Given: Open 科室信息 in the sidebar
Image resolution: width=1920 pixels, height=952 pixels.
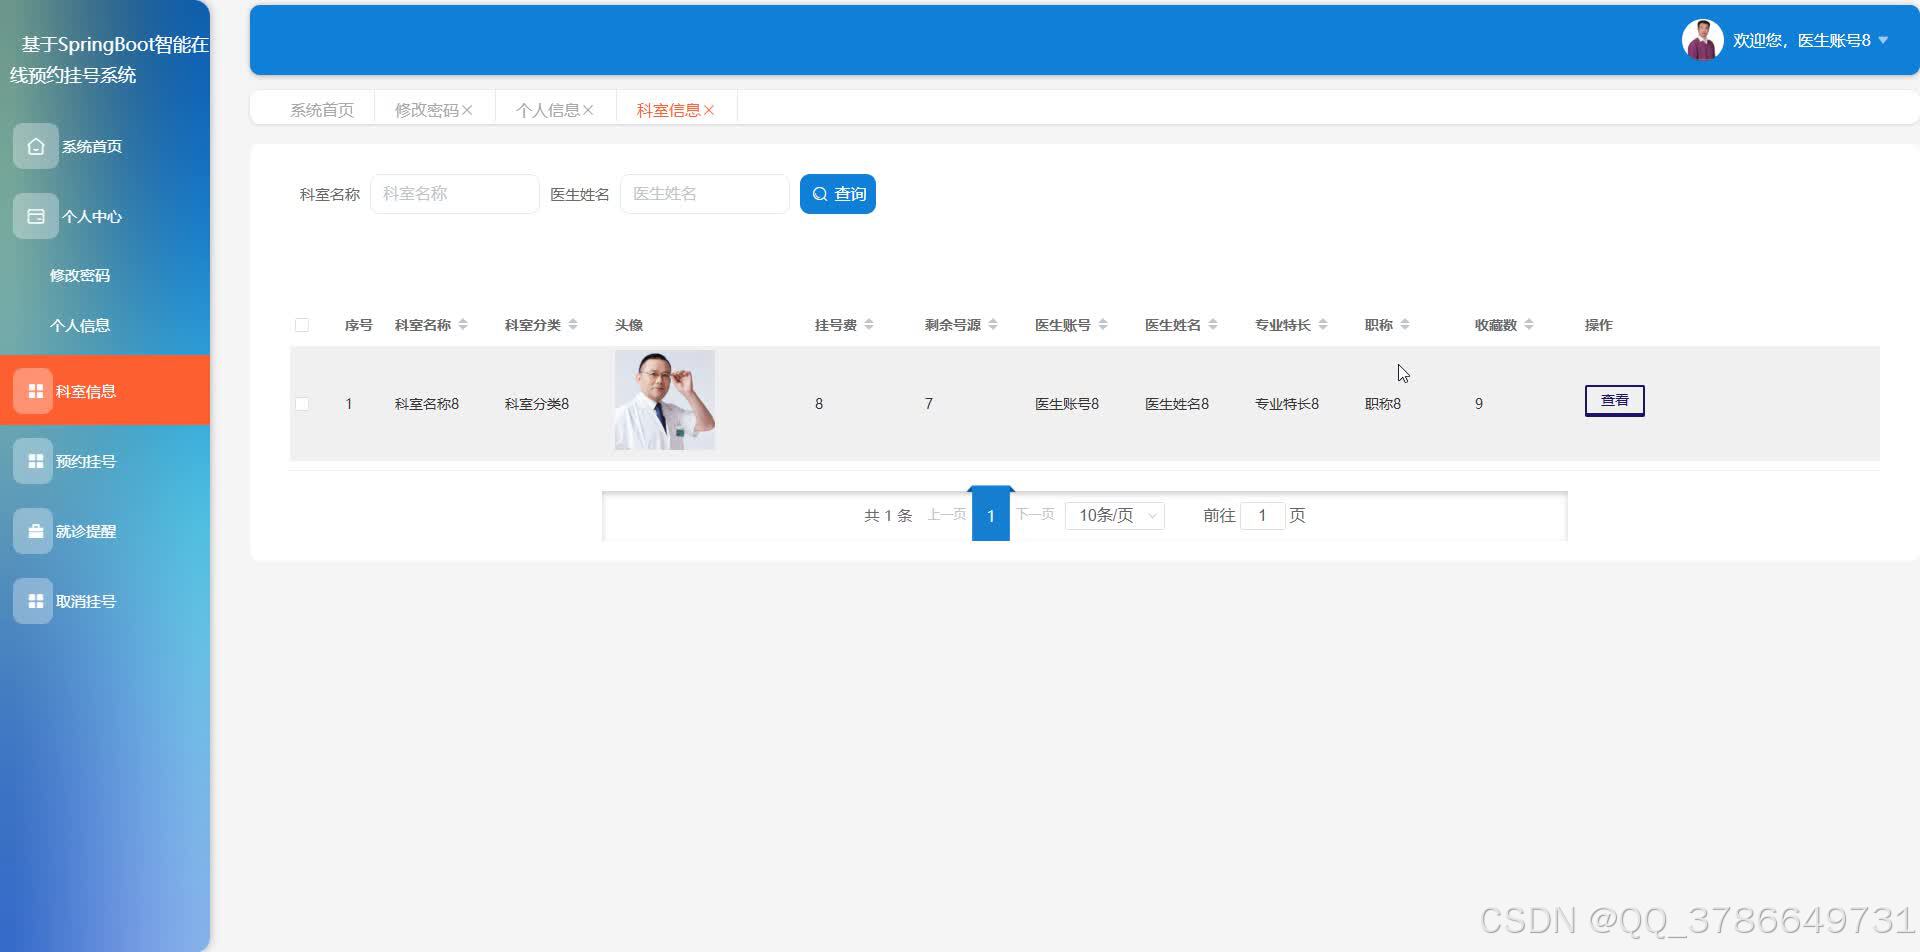Looking at the screenshot, I should 105,391.
